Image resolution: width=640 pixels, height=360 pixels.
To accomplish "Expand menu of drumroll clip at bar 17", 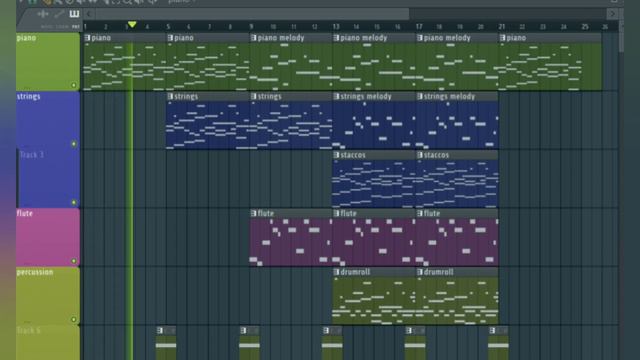I will (420, 272).
